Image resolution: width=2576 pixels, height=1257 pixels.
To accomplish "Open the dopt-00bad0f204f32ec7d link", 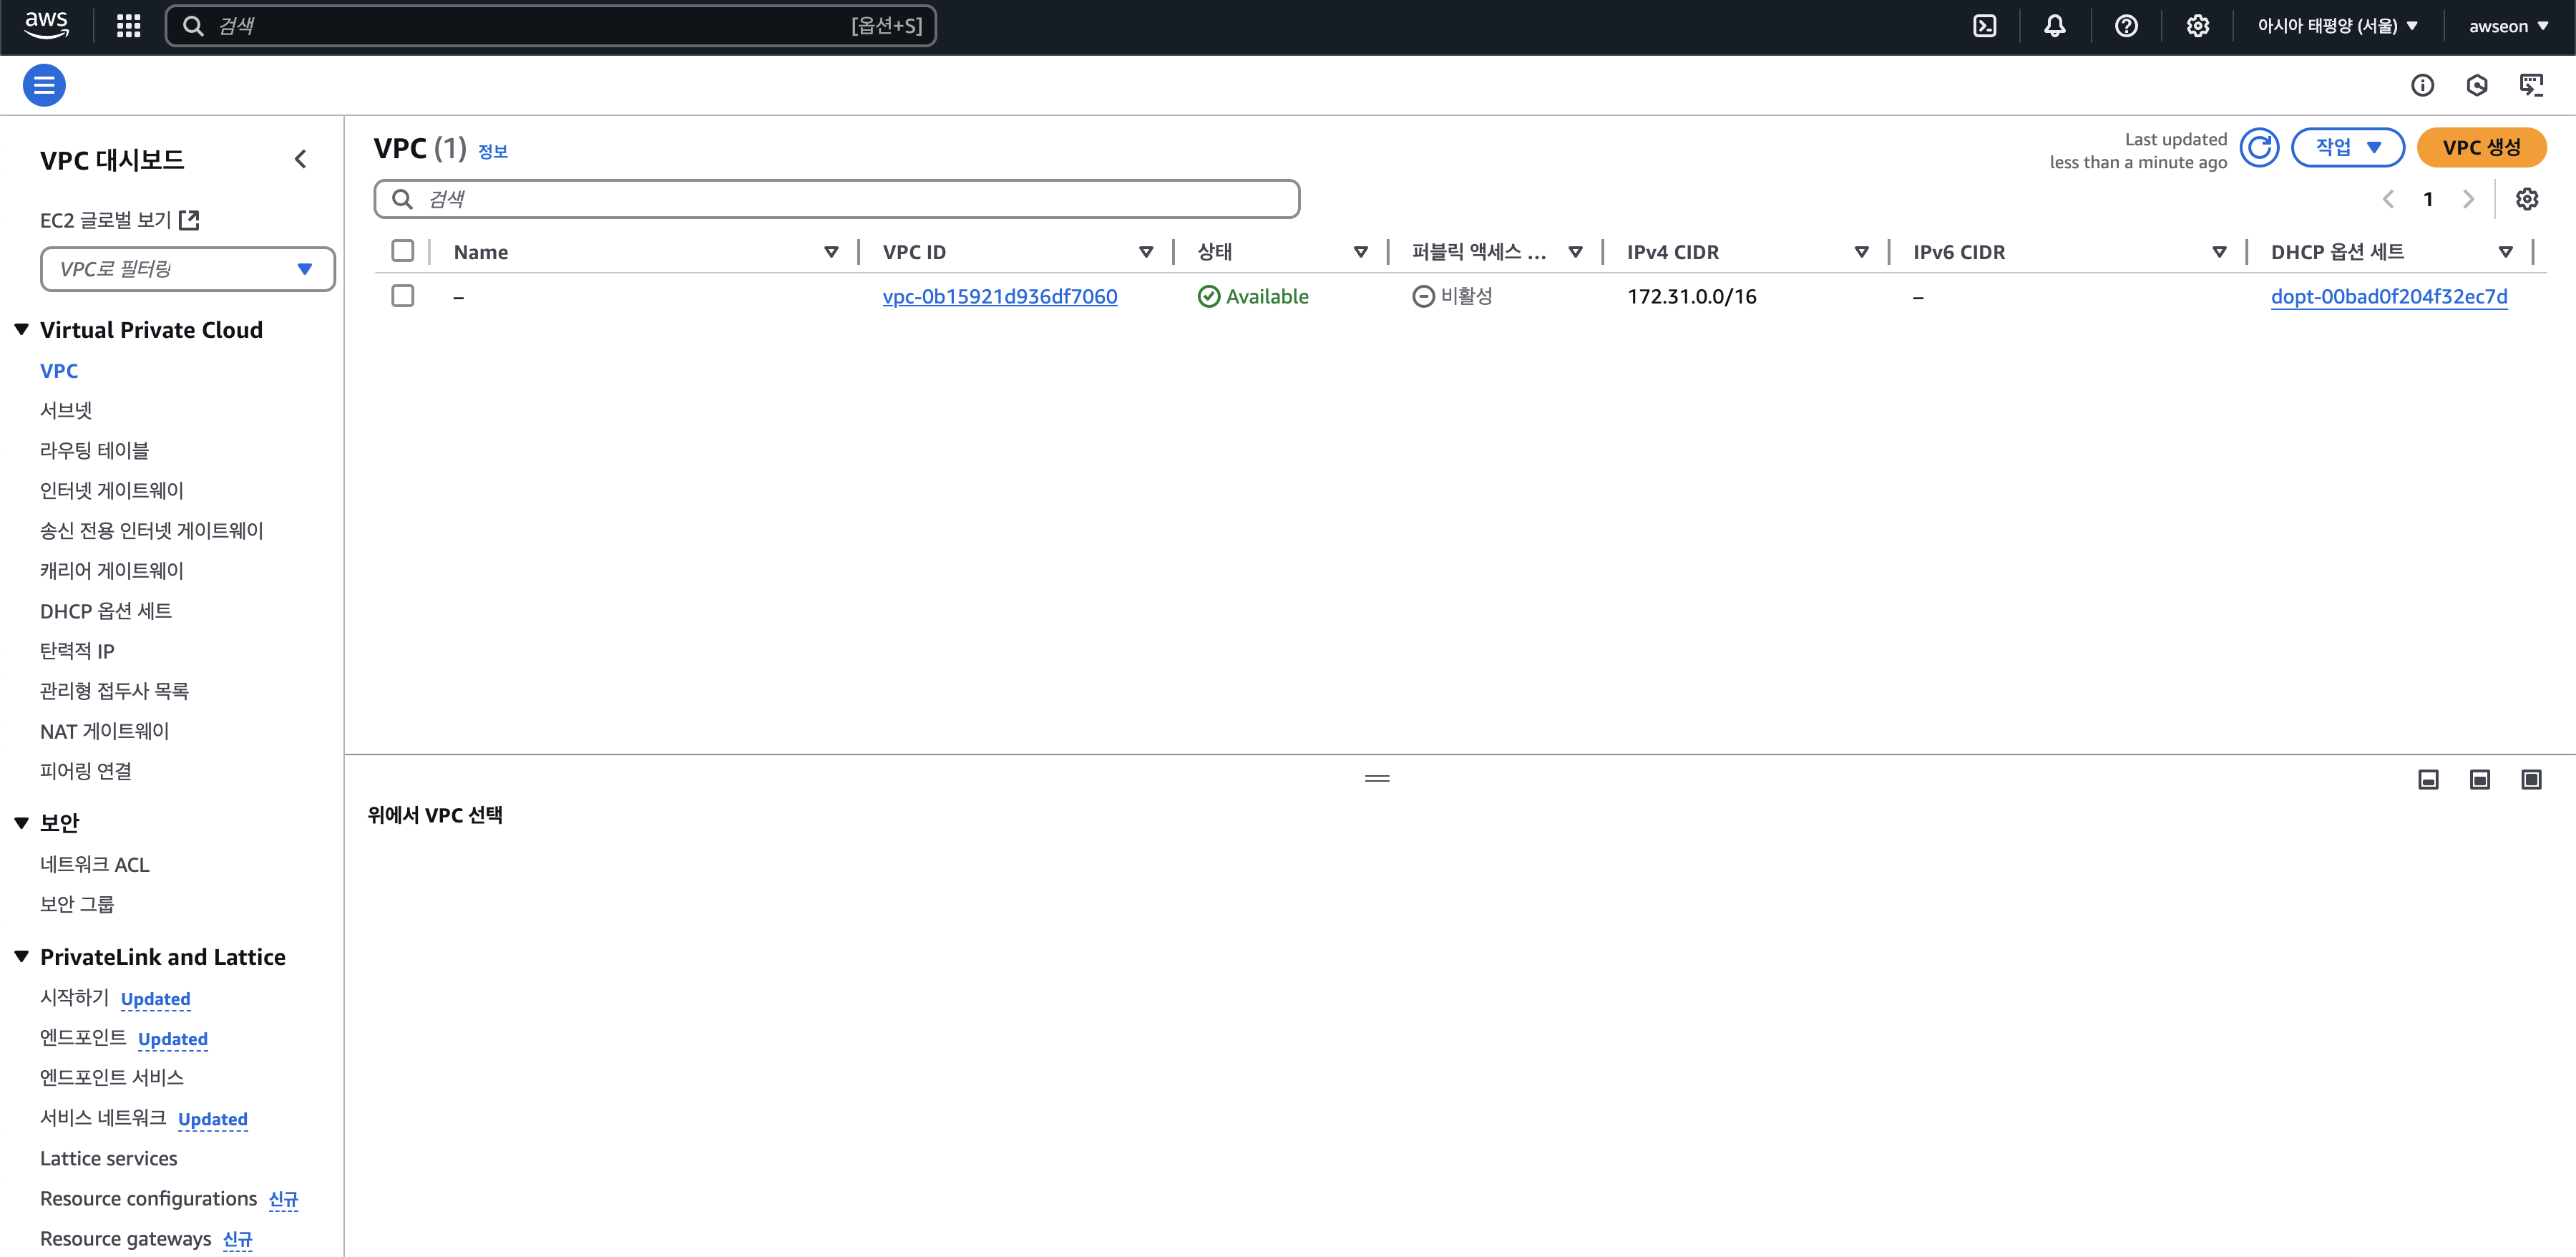I will click(x=2388, y=296).
